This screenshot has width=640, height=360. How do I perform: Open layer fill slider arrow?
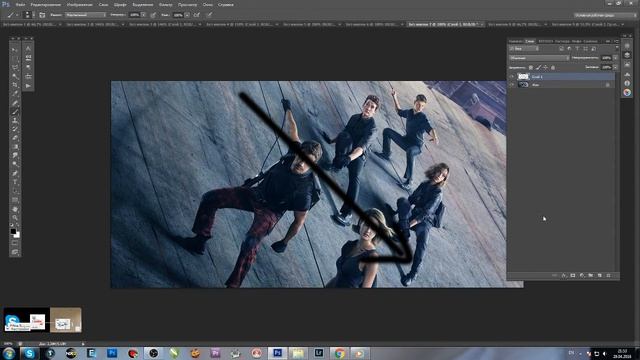pos(616,67)
